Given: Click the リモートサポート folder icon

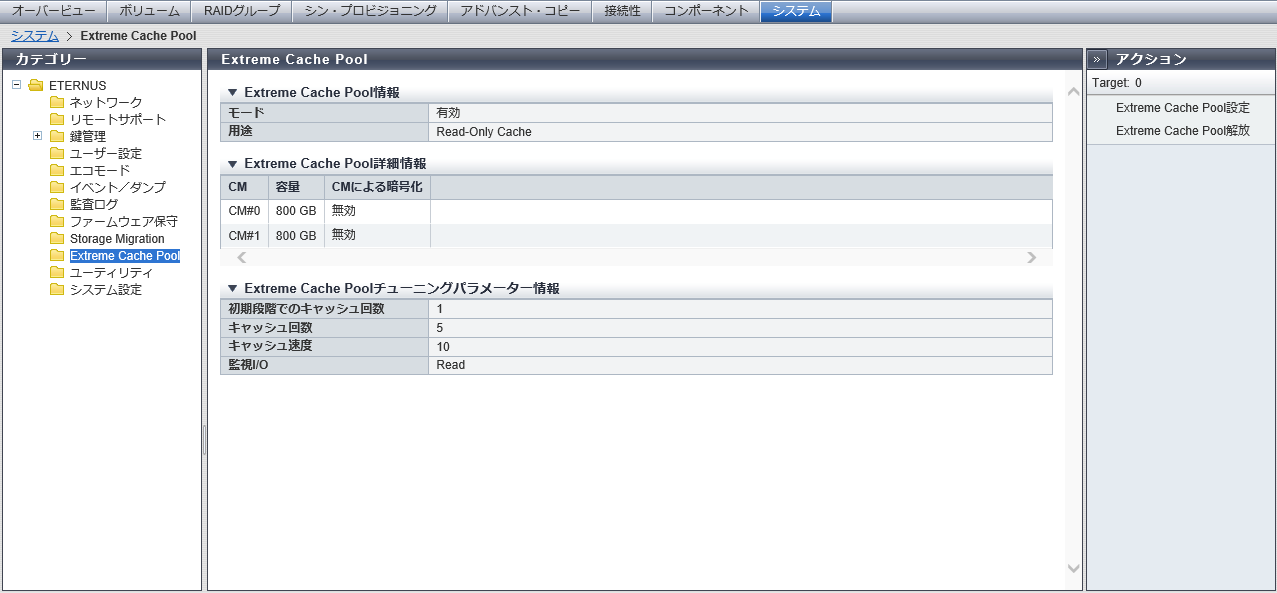Looking at the screenshot, I should [57, 119].
